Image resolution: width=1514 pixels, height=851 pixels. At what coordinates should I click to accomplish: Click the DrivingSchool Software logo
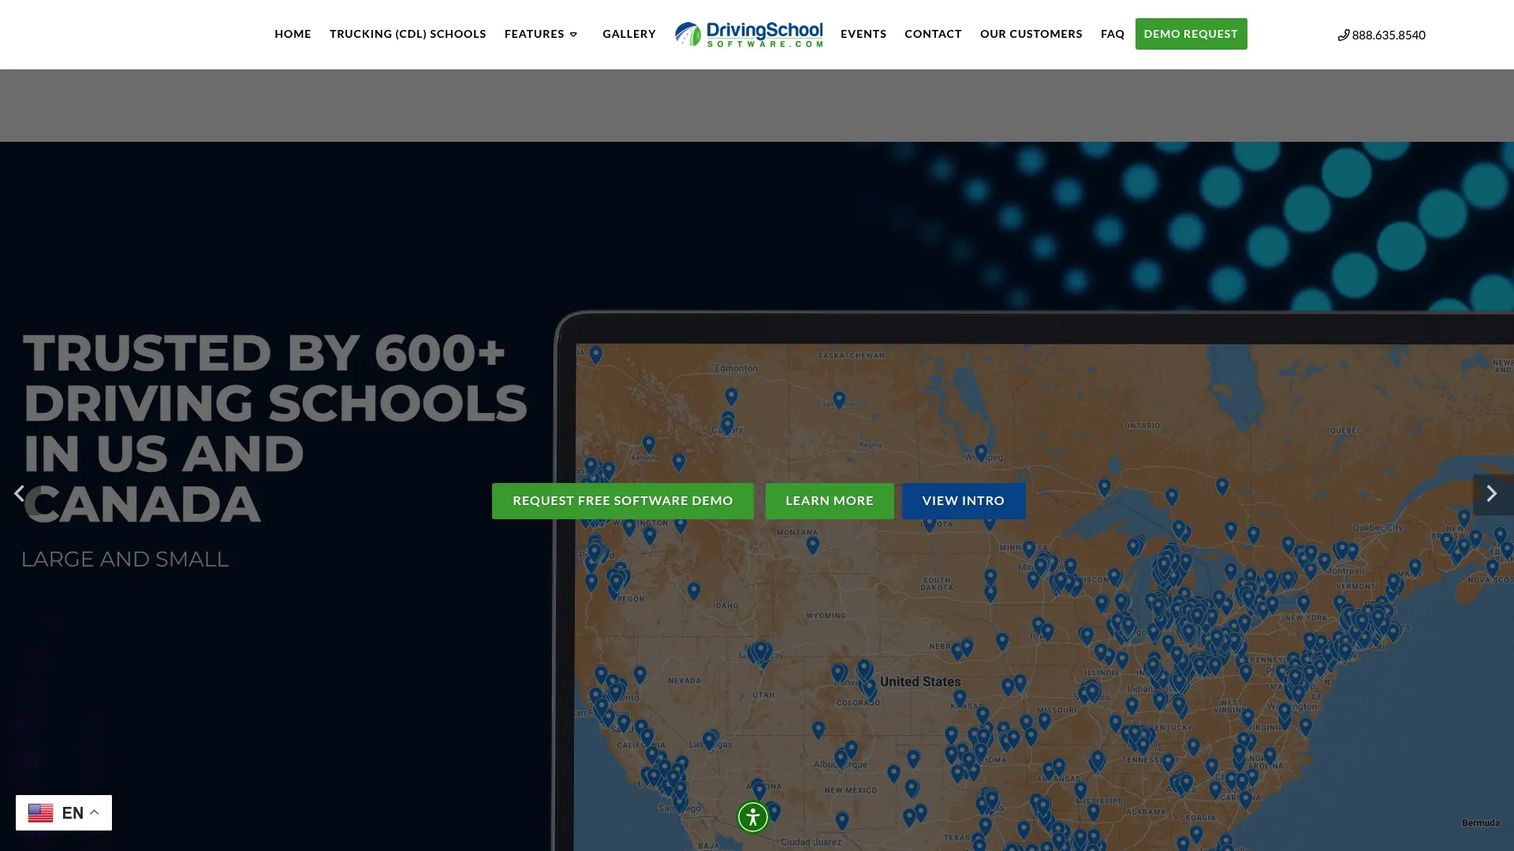tap(749, 34)
